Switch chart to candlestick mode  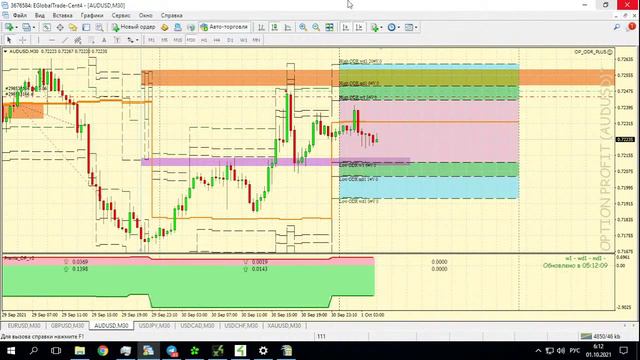pyautogui.click(x=275, y=27)
